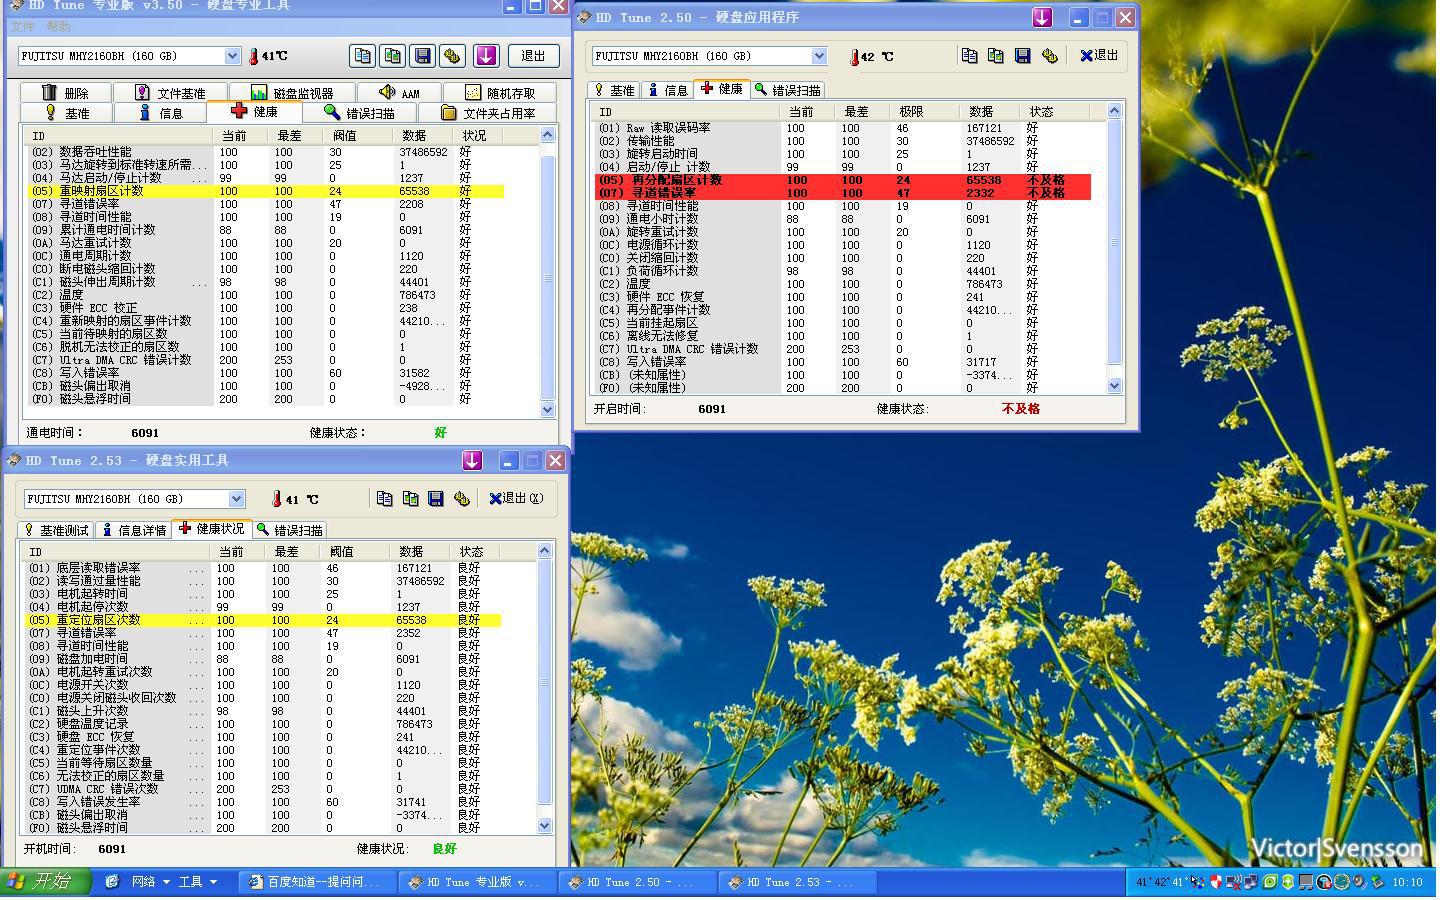Switch to 错误扫描 tab in HD Tune Pro 3.50
This screenshot has height=900, width=1440.
tap(360, 113)
